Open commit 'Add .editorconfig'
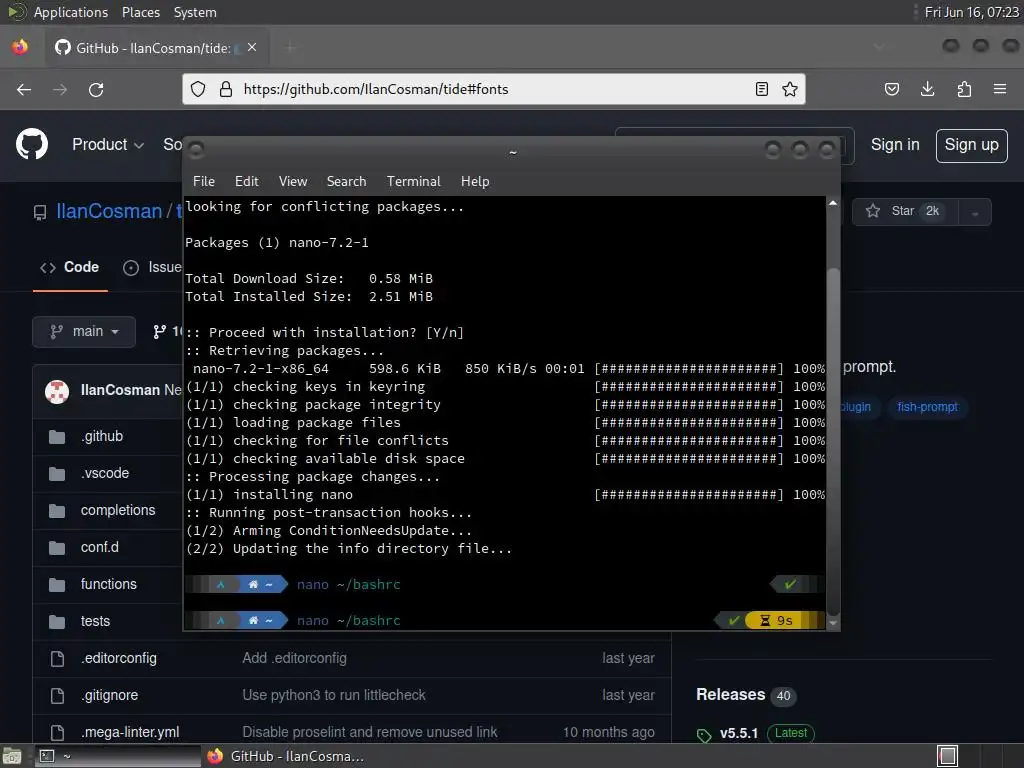The height and width of the screenshot is (768, 1024). [x=295, y=658]
